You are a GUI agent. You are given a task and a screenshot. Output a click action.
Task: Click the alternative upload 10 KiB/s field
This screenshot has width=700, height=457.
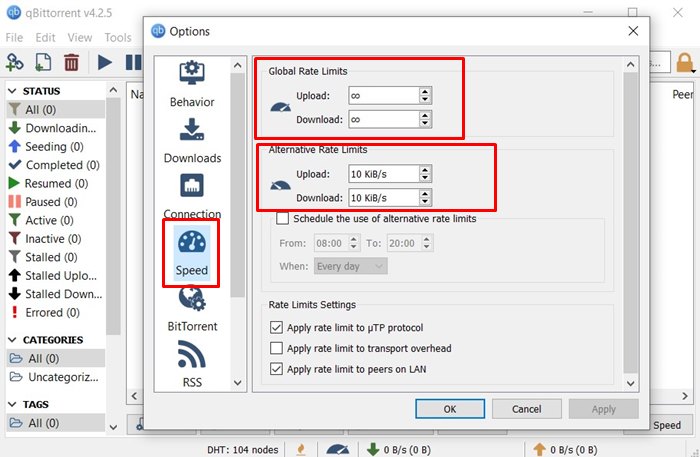pyautogui.click(x=384, y=174)
